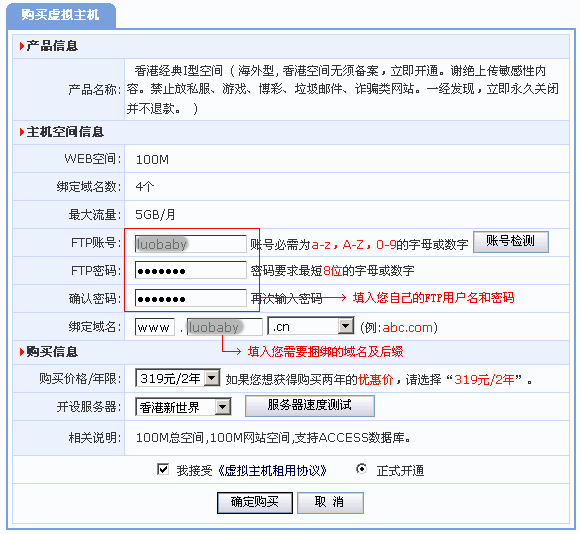The height and width of the screenshot is (534, 580).
Task: Select the 正式开通 radio button
Action: [x=361, y=469]
